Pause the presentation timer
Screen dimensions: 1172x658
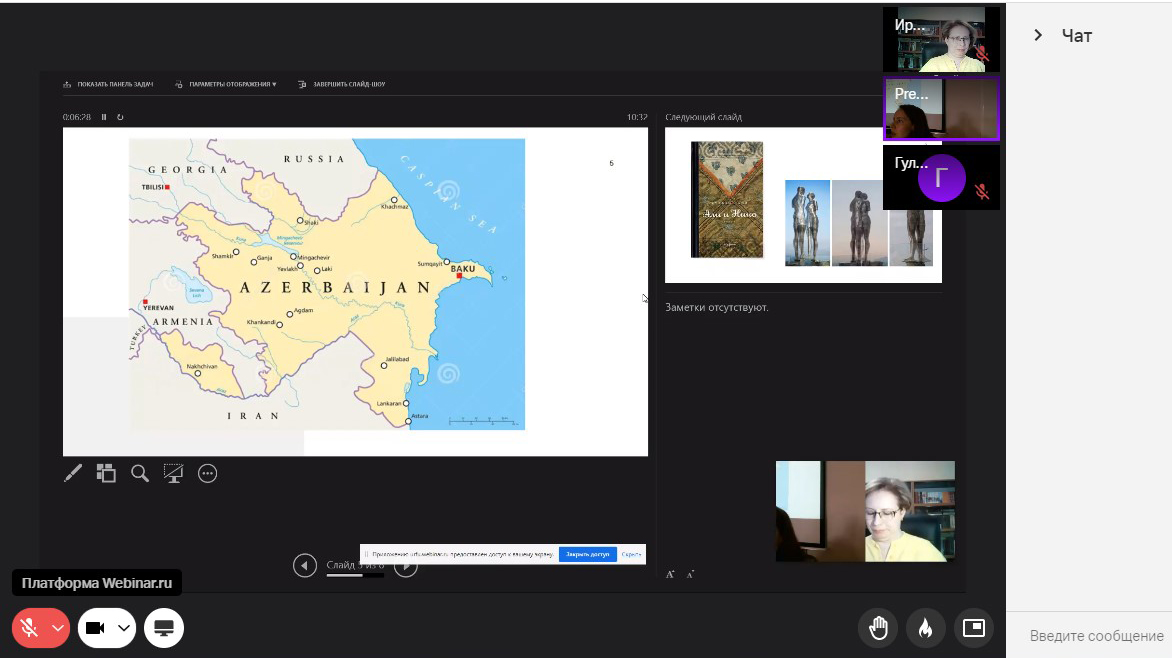point(104,117)
